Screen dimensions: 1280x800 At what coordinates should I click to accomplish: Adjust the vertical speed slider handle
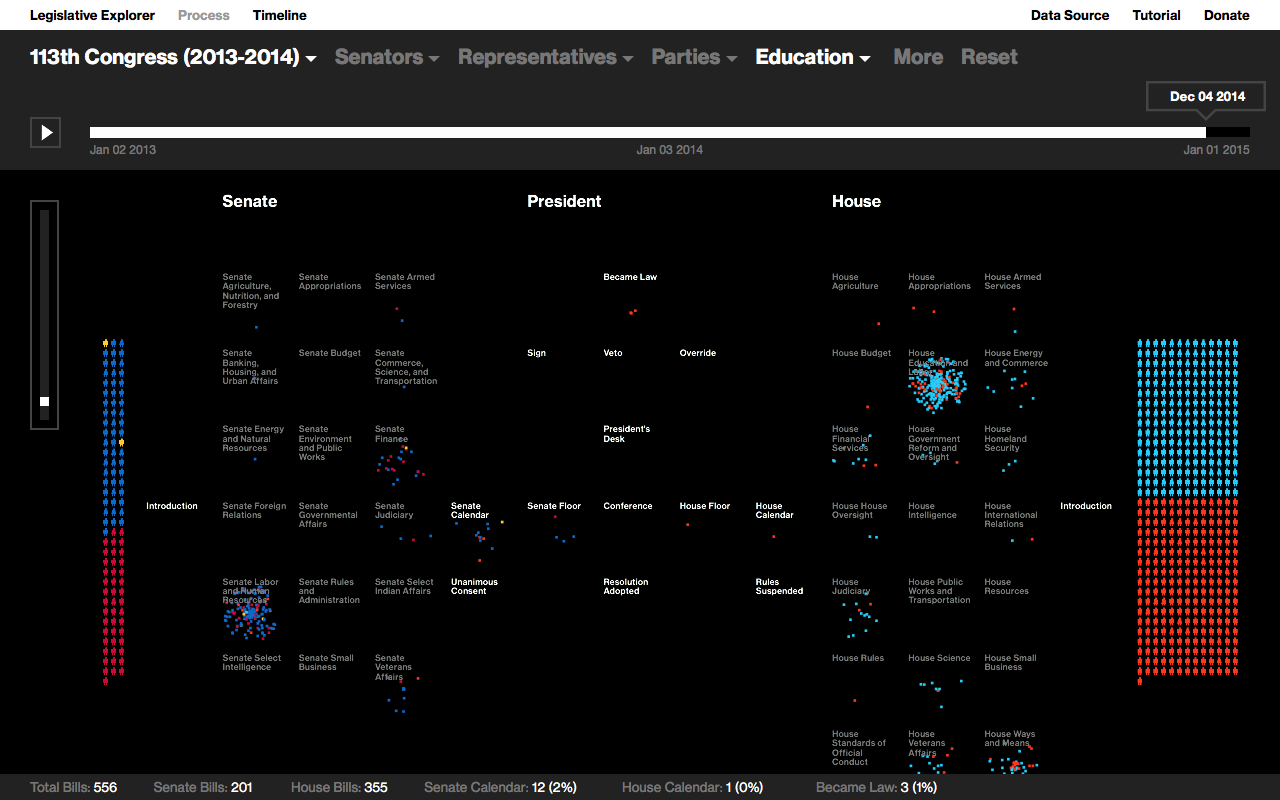pos(44,402)
